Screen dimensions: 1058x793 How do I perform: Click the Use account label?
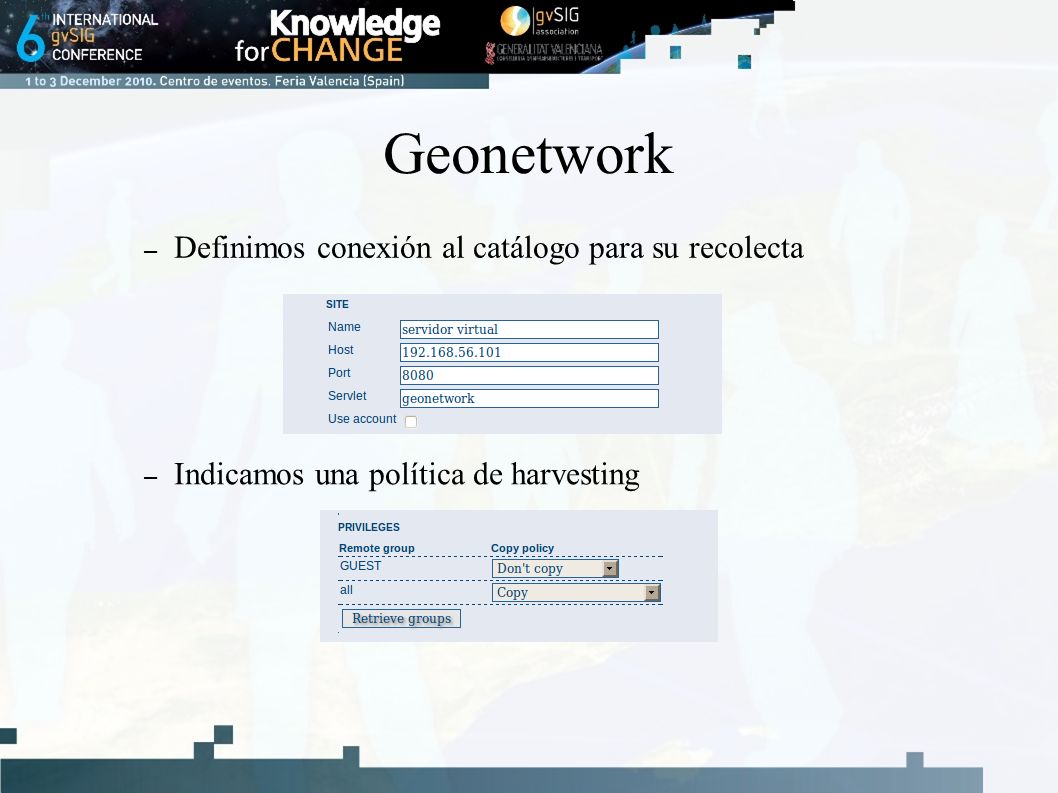[362, 418]
